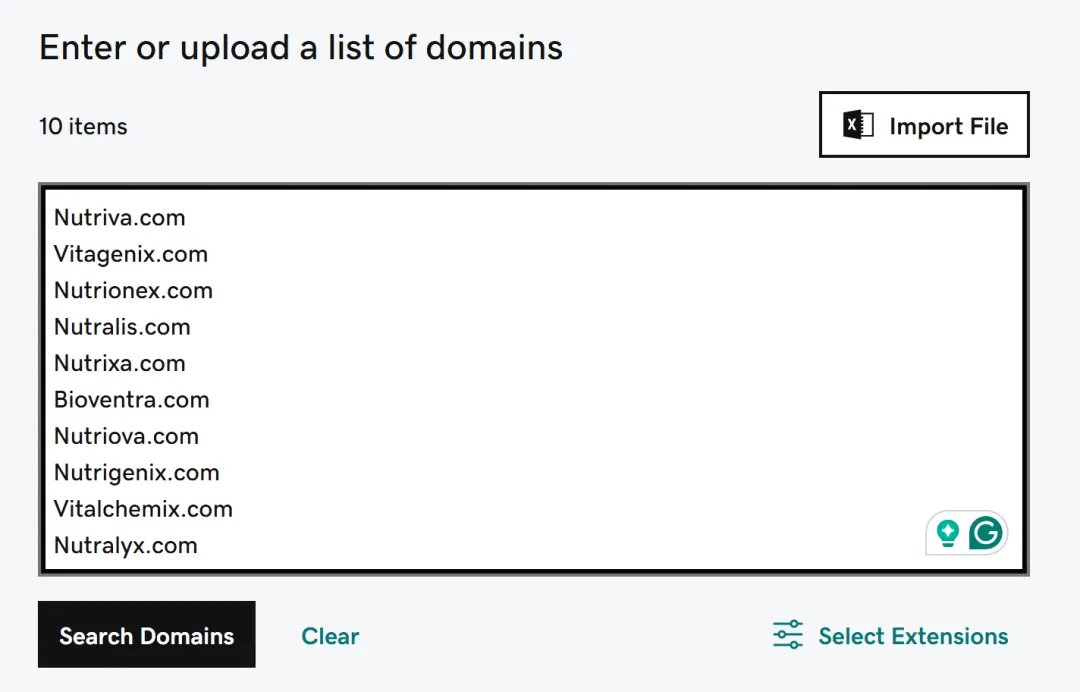Click the "Enter or upload a list" heading
1080x692 pixels.
[x=301, y=47]
